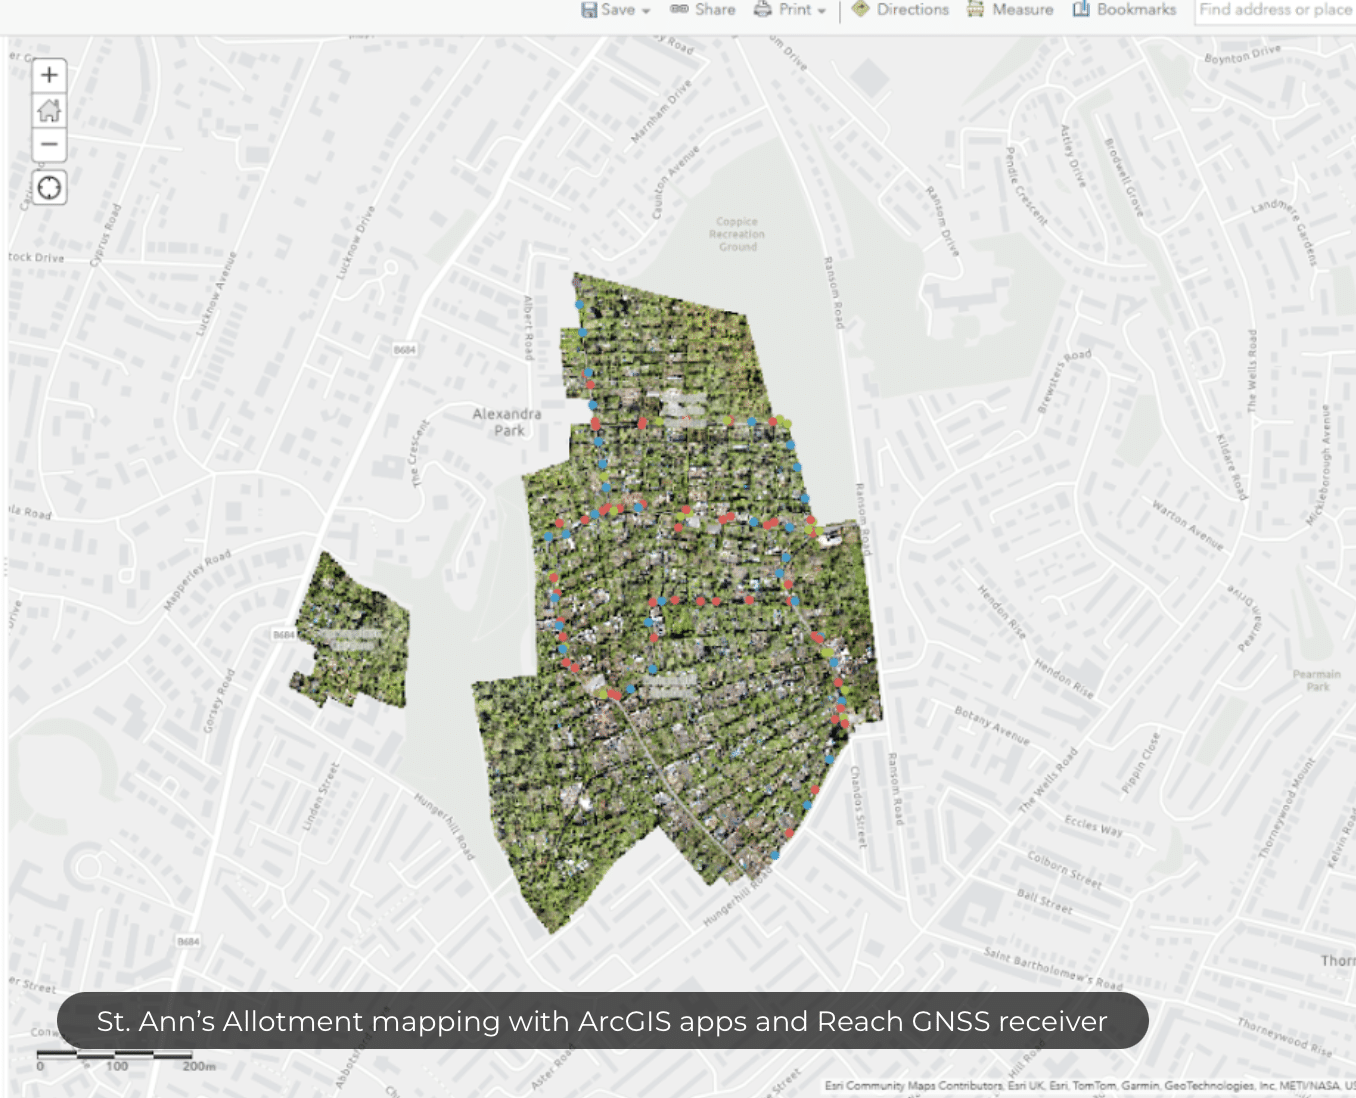Open the Measure tool
The image size is (1356, 1098).
pos(1022,9)
